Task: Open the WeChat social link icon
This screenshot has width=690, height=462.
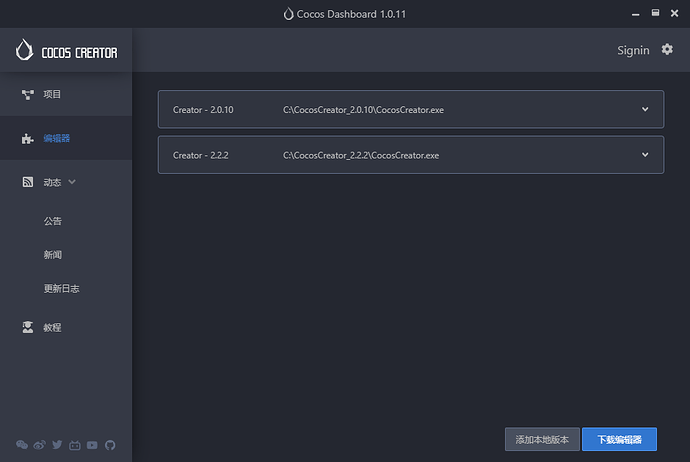Action: [22, 445]
